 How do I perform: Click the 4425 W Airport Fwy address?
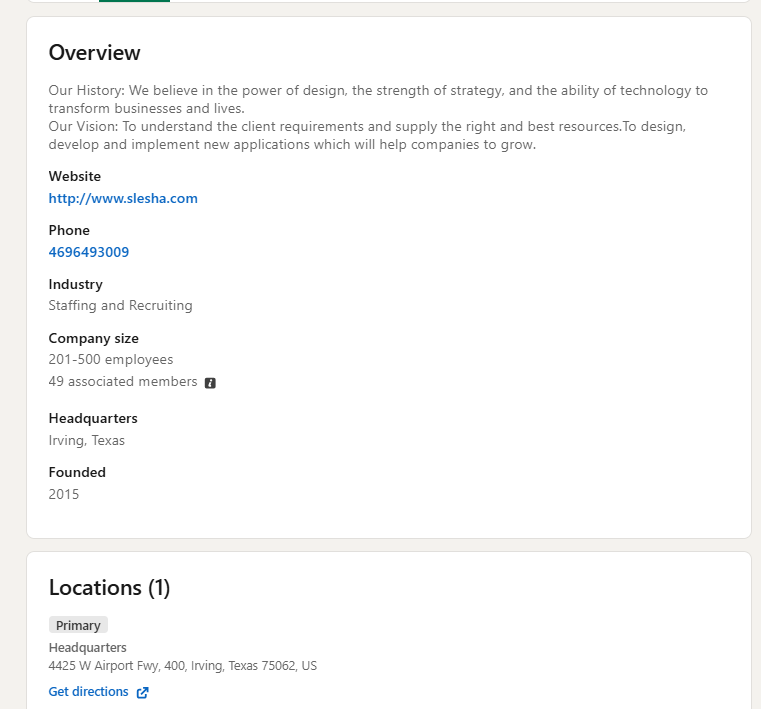pyautogui.click(x=182, y=666)
